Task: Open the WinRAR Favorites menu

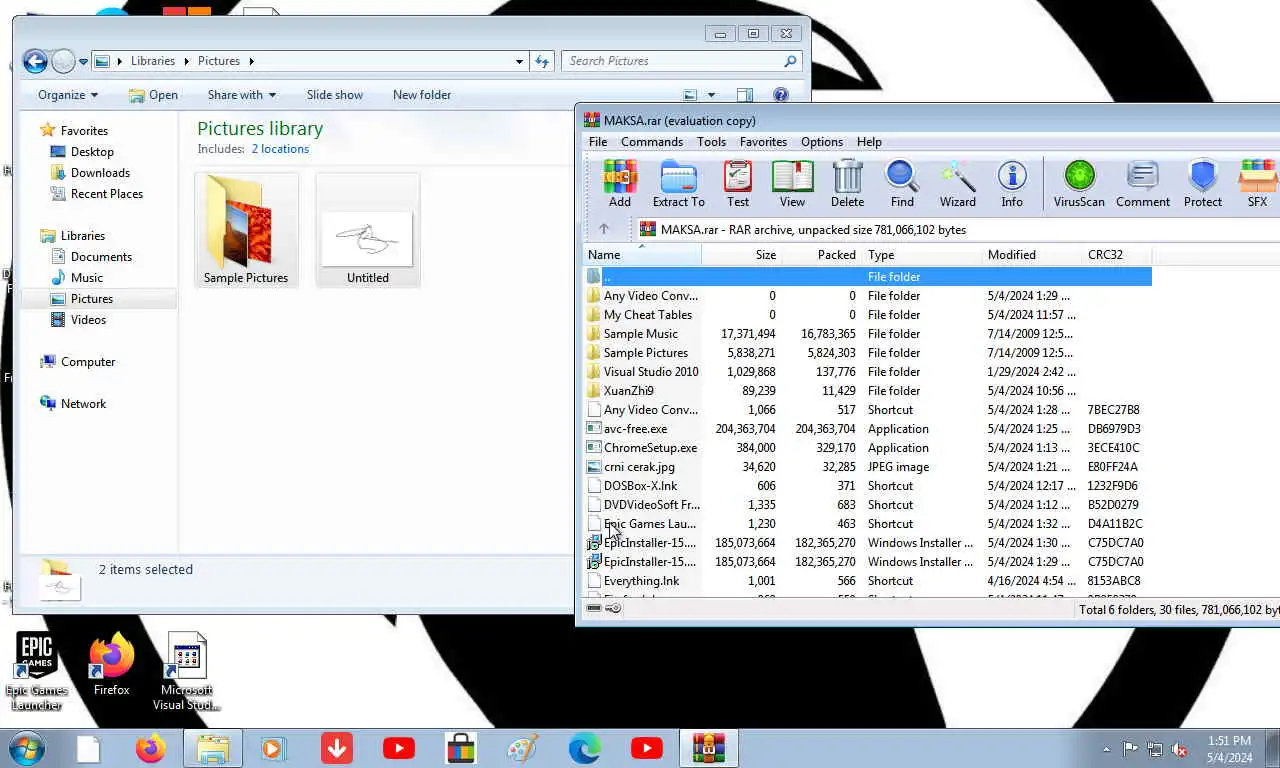Action: 763,142
